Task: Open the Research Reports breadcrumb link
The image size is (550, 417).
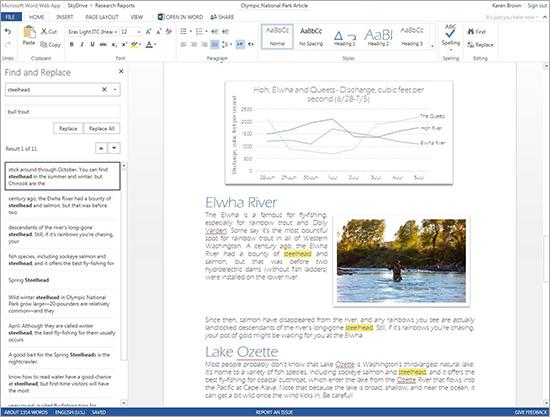Action: pos(115,6)
